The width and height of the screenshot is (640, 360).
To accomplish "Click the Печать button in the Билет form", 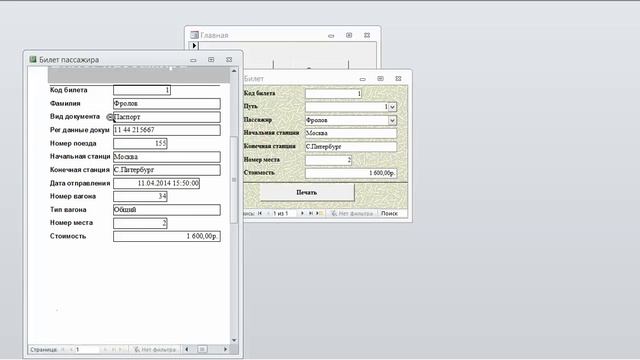I will click(x=307, y=192).
